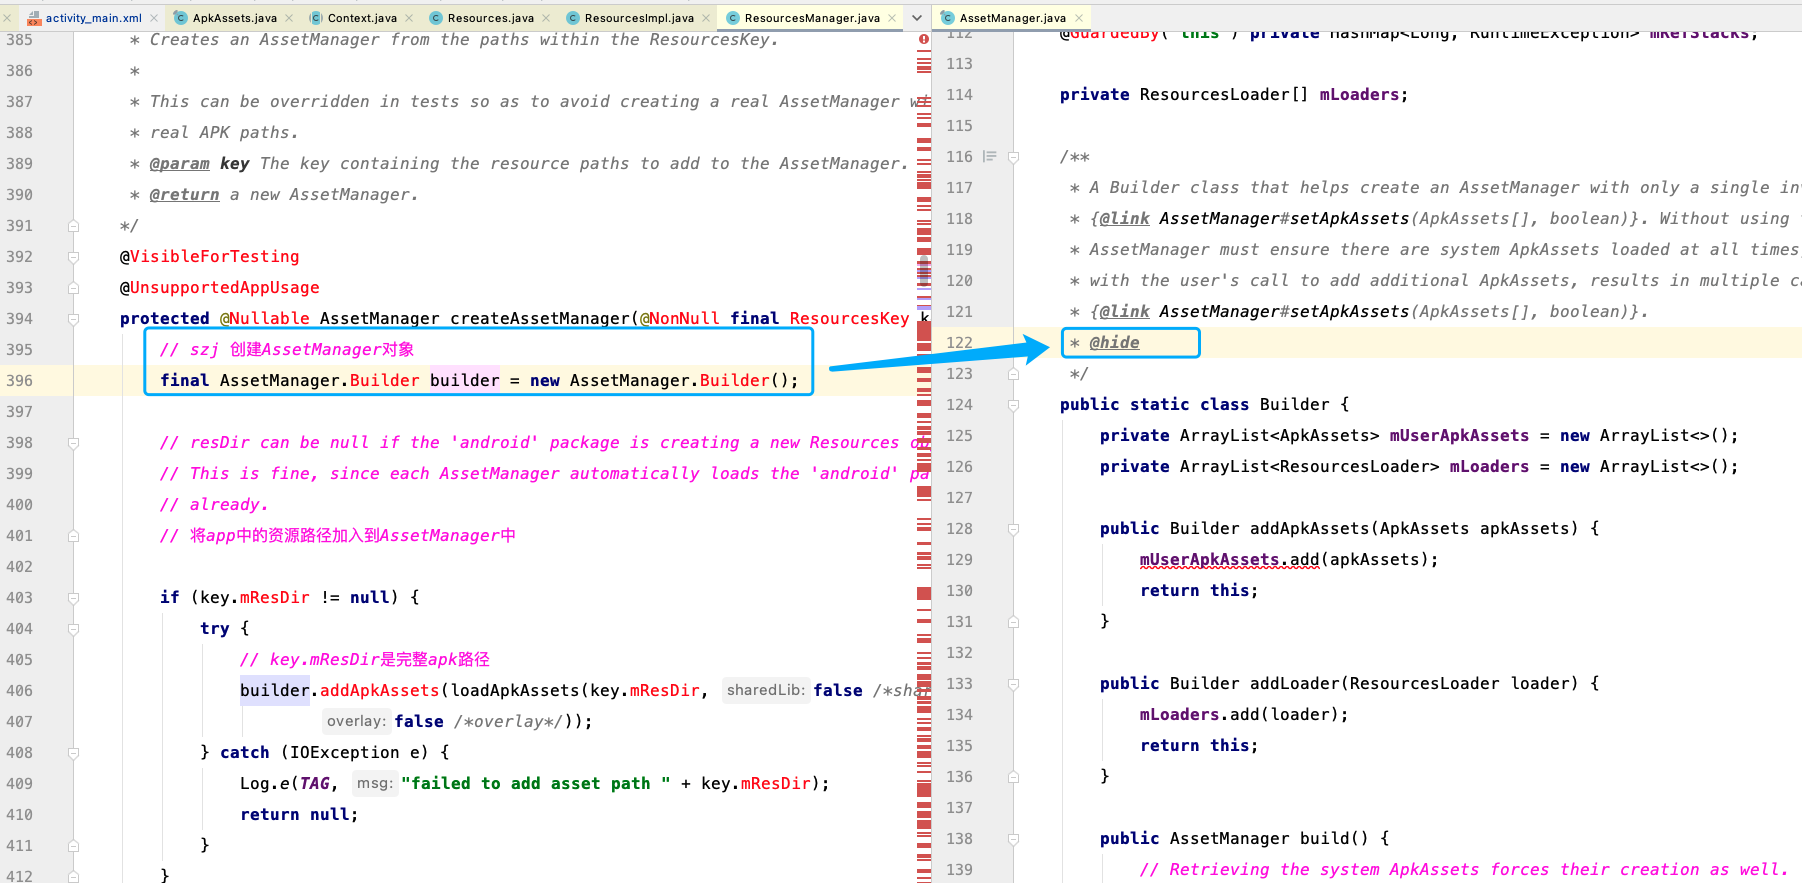Fold marker at createAssetManager line 394
The width and height of the screenshot is (1802, 883).
(x=73, y=319)
